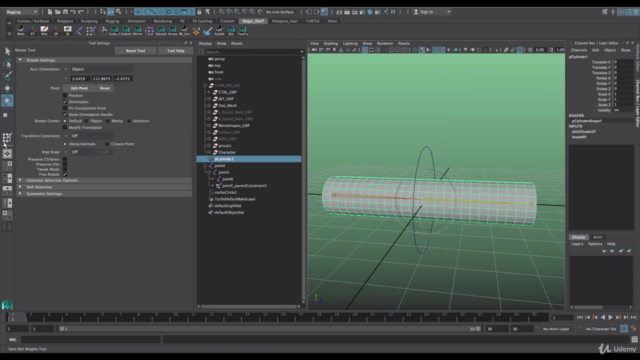The image size is (640, 360).
Task: Click the pivot Reset button
Action: point(105,88)
